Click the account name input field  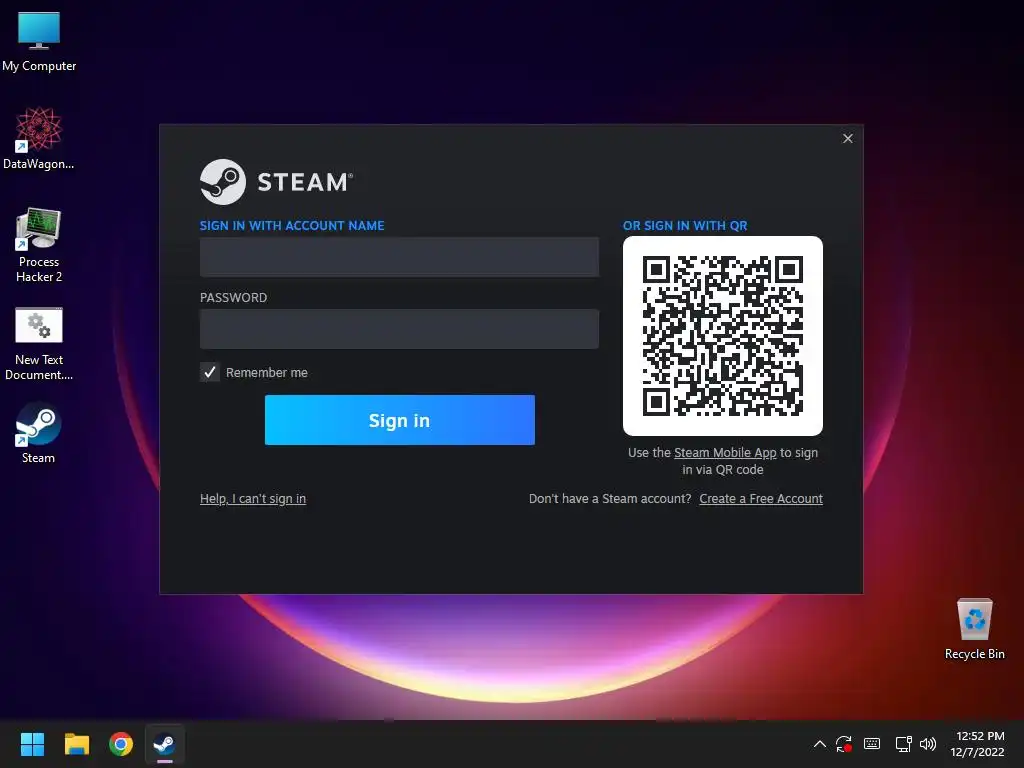click(399, 257)
